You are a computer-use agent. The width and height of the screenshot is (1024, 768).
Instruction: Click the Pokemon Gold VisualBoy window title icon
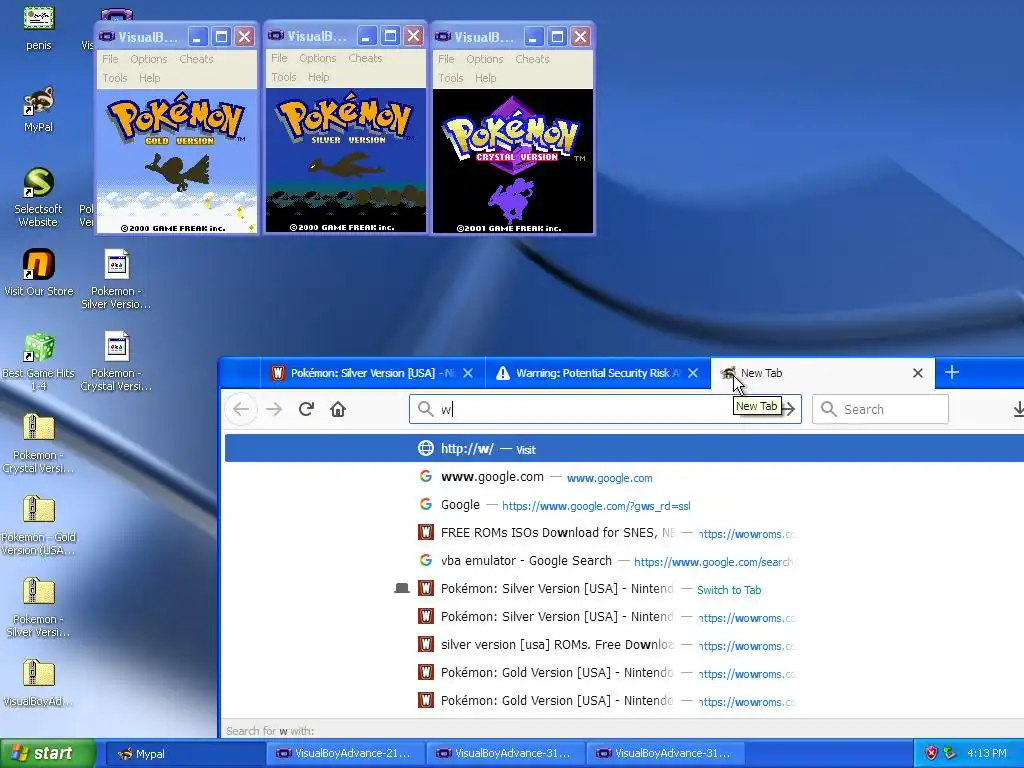click(107, 37)
